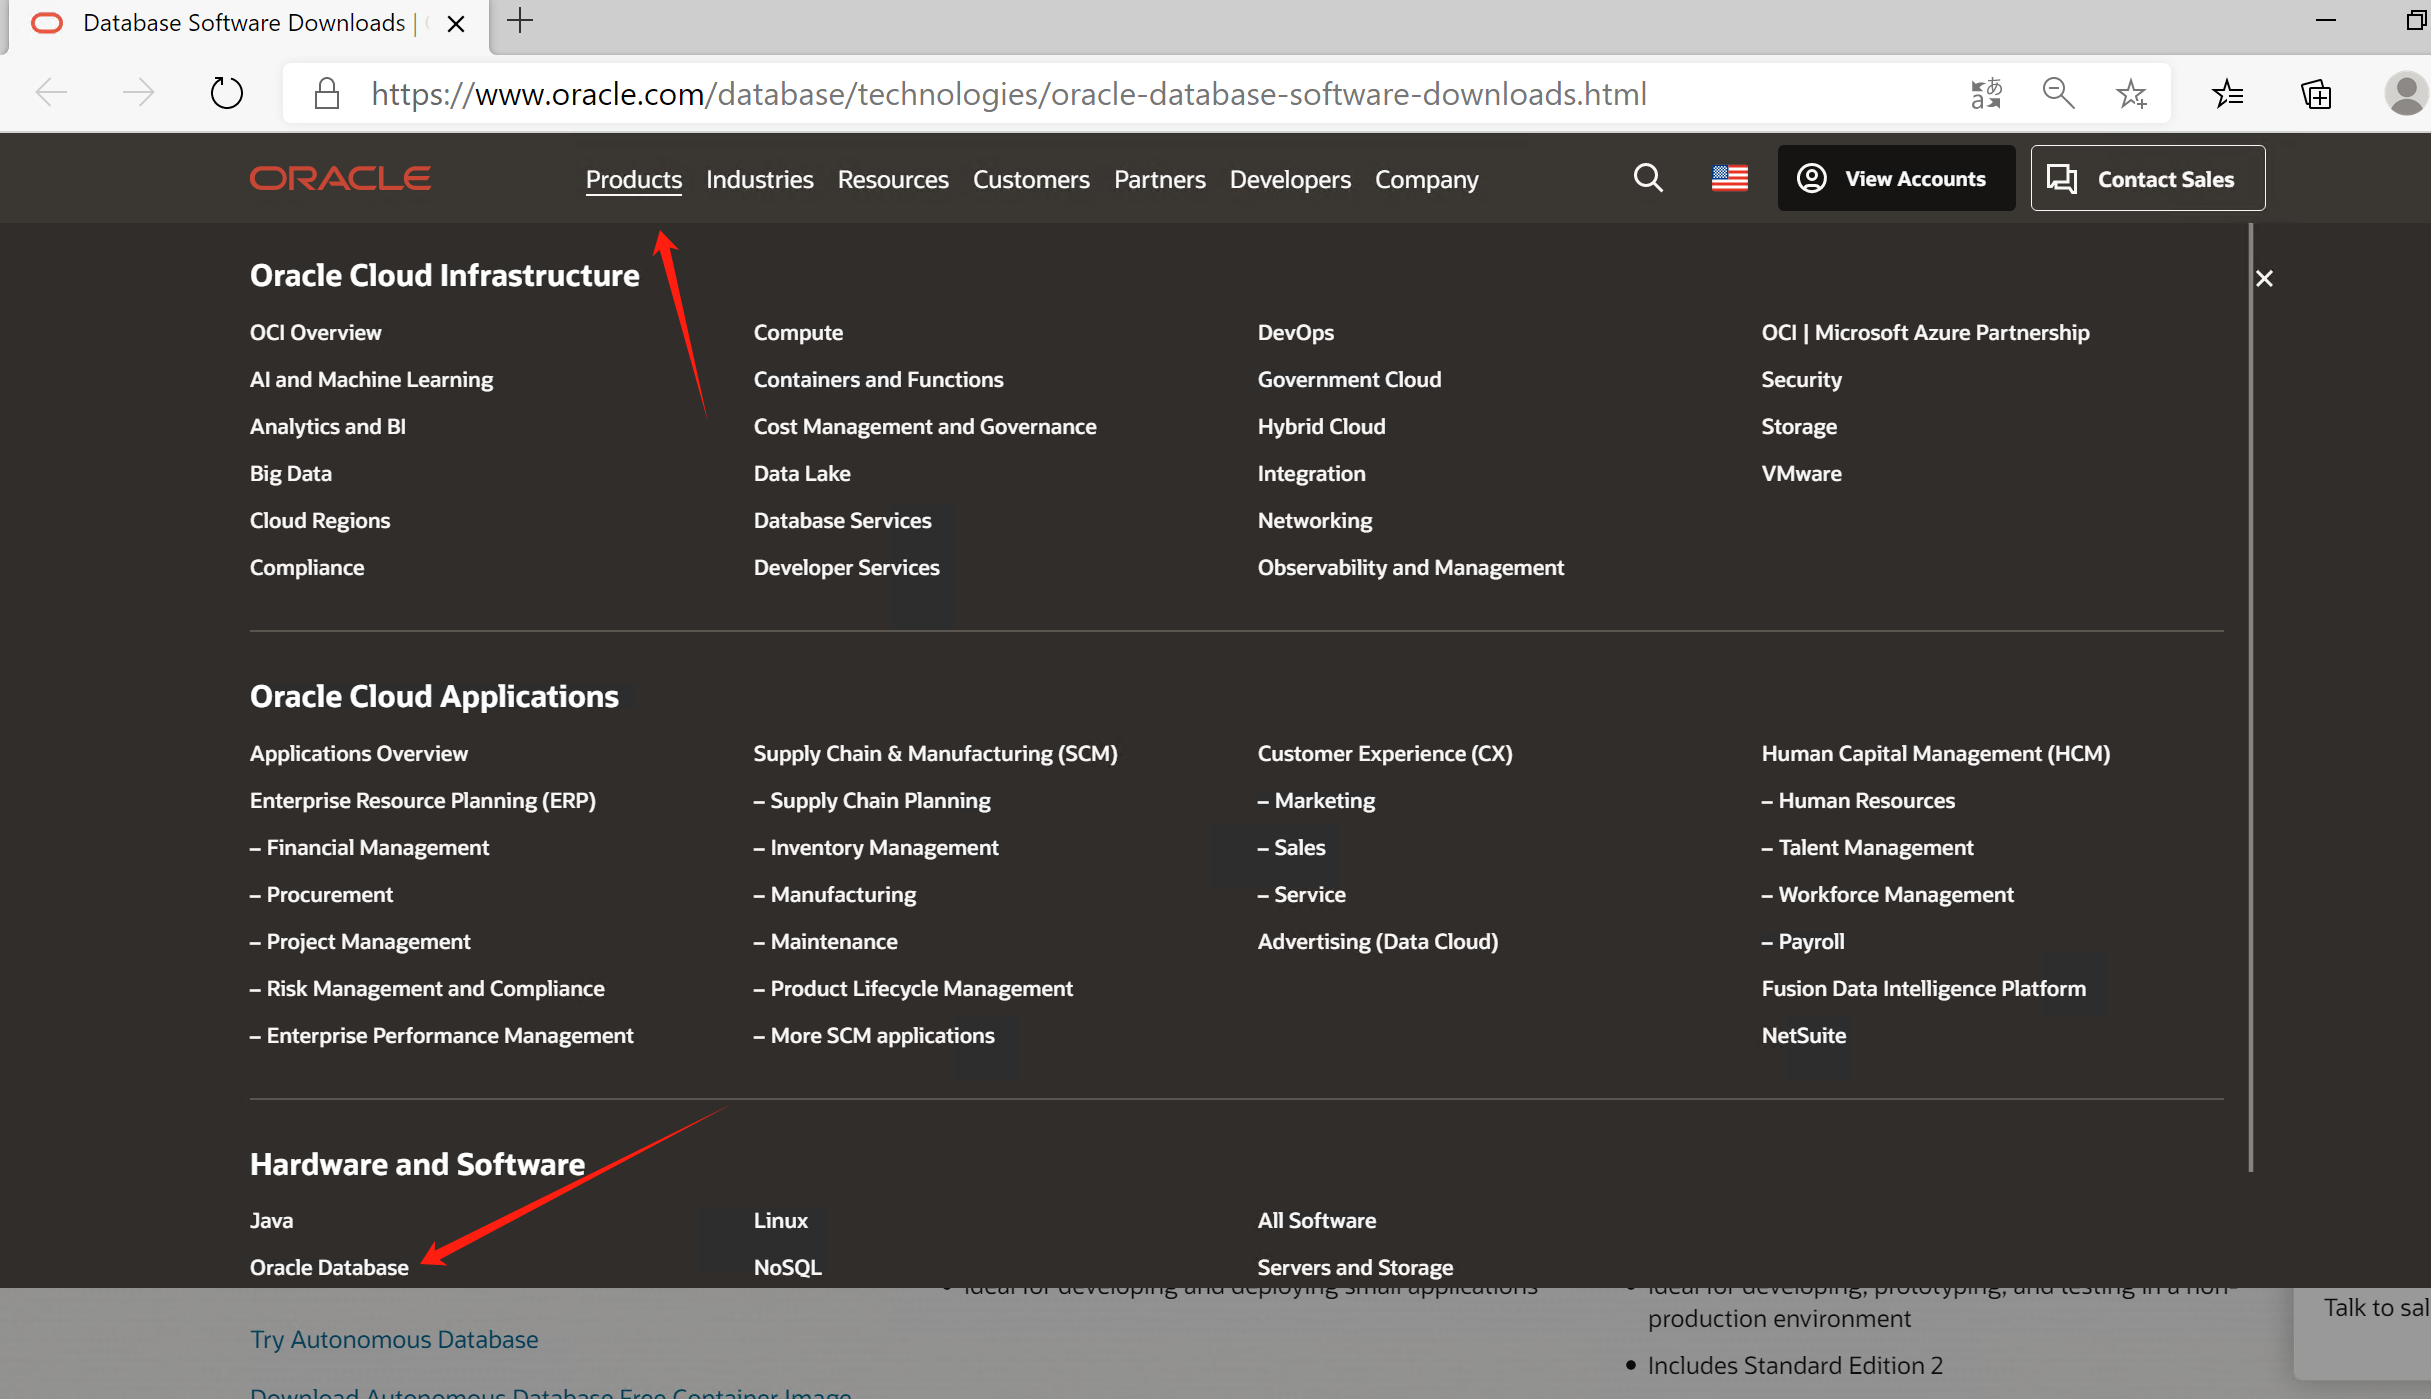Select Security link
The width and height of the screenshot is (2431, 1399).
click(1801, 379)
